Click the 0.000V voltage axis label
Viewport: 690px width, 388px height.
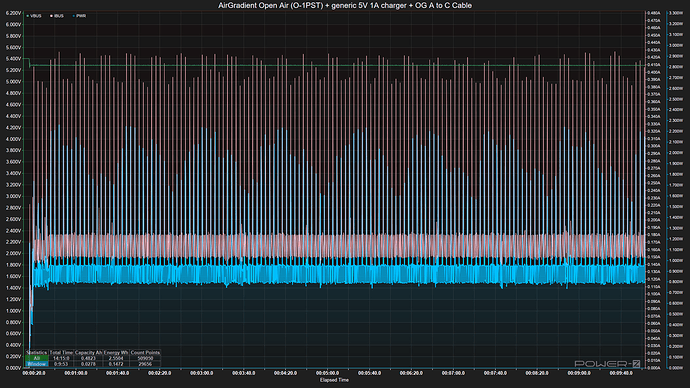click(13, 368)
